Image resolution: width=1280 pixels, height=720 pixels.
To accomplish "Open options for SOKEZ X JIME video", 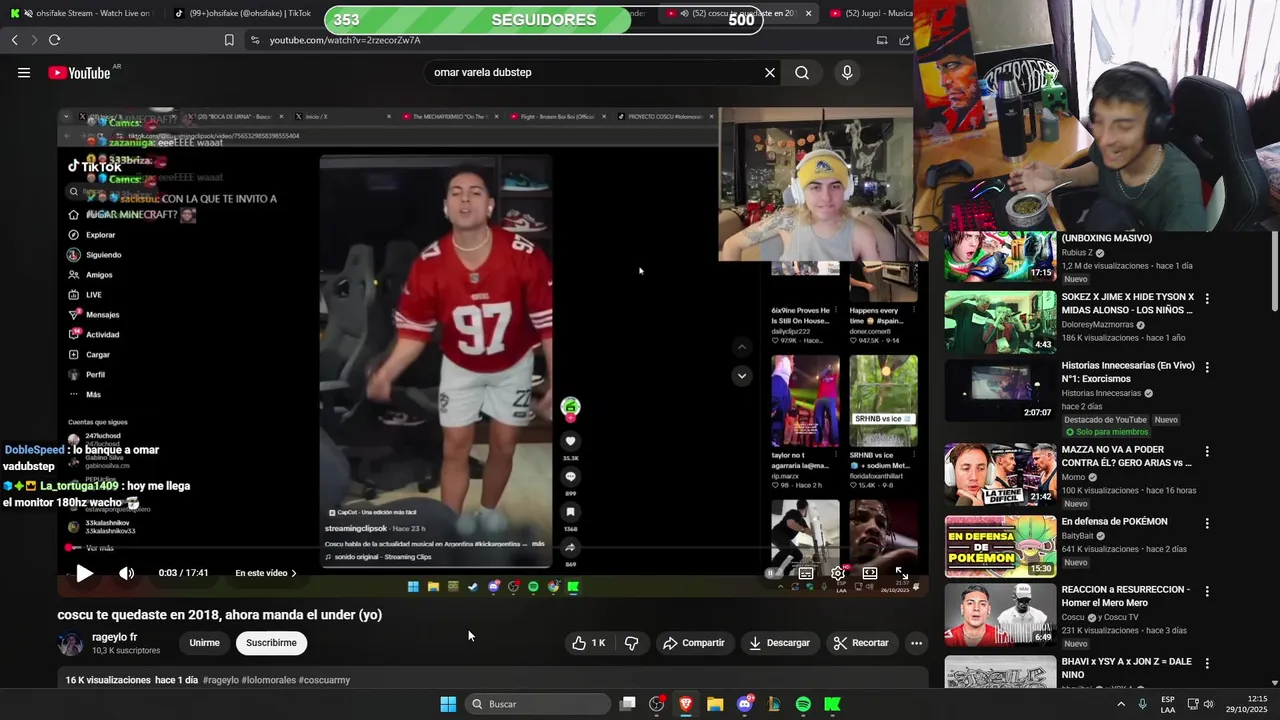I will [1207, 298].
